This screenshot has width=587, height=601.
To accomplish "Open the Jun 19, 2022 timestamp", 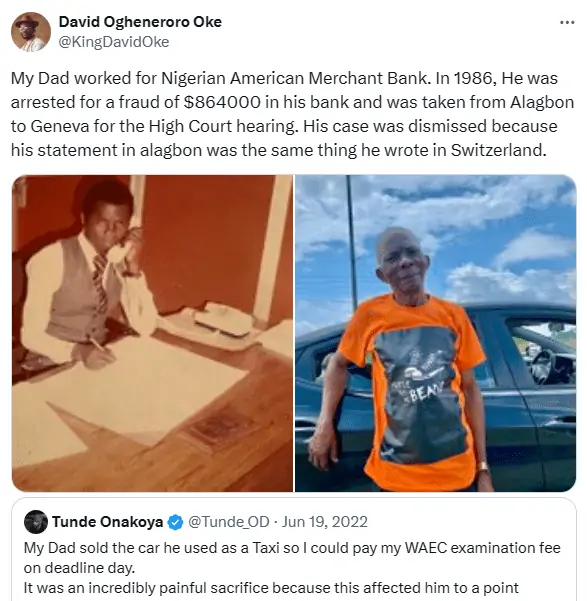I will click(x=325, y=522).
